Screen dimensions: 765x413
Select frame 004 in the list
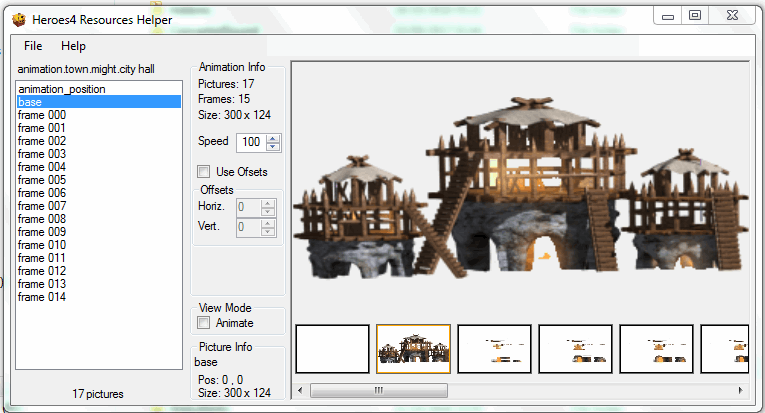click(99, 167)
